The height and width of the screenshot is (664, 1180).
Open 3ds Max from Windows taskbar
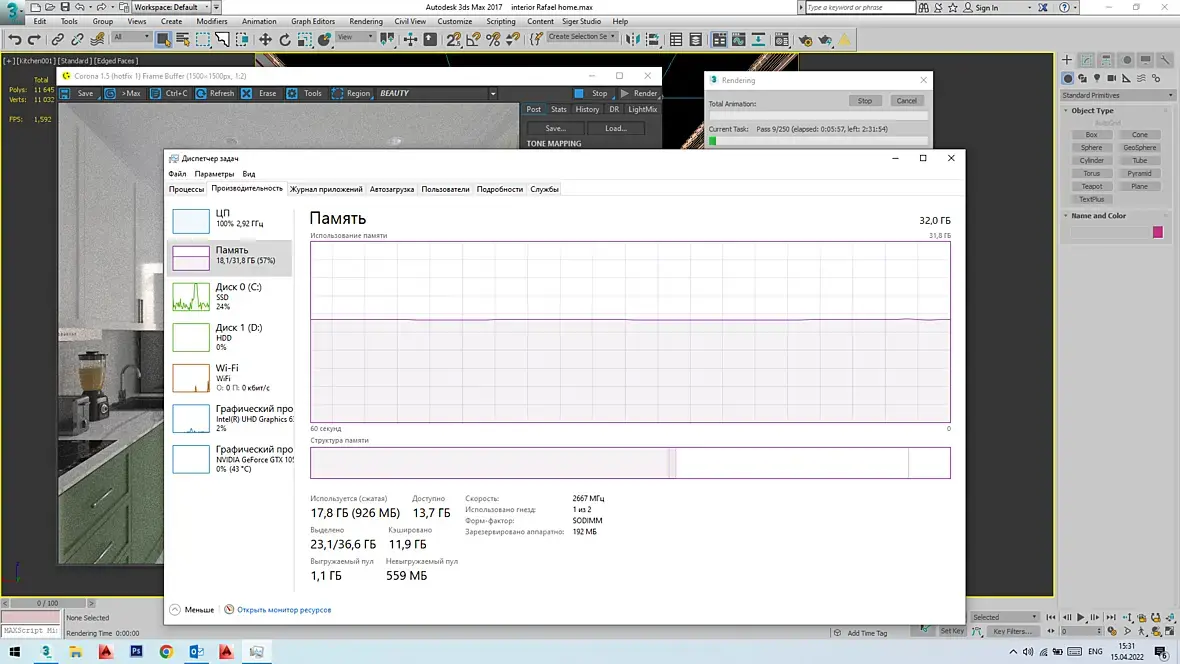point(46,651)
